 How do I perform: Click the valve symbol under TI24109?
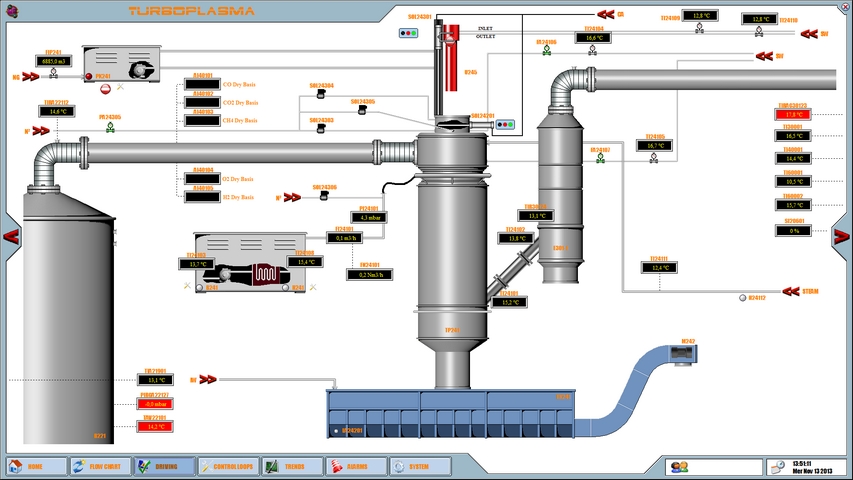(x=700, y=28)
